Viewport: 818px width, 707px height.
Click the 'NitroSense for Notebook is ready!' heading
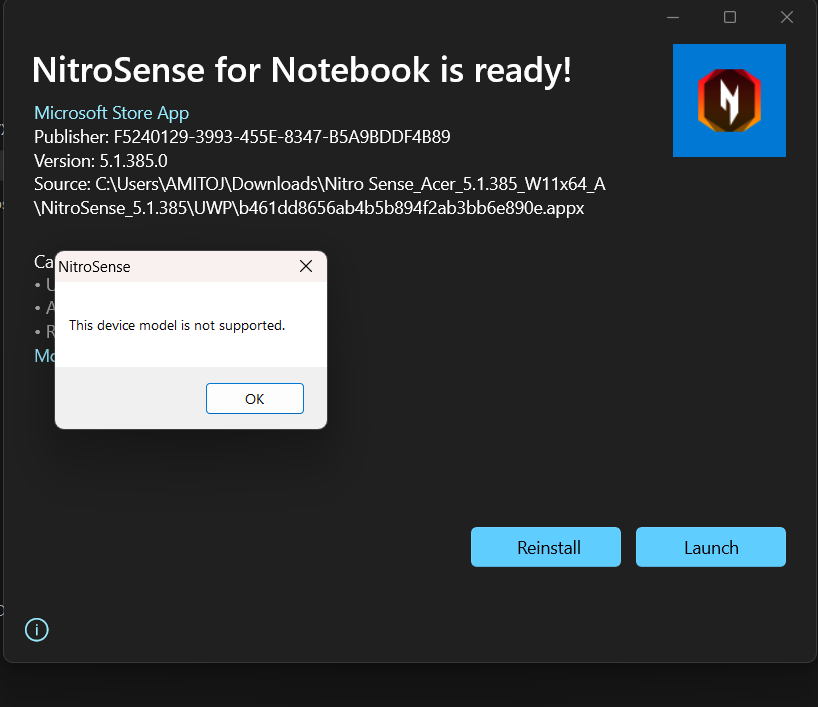[302, 70]
